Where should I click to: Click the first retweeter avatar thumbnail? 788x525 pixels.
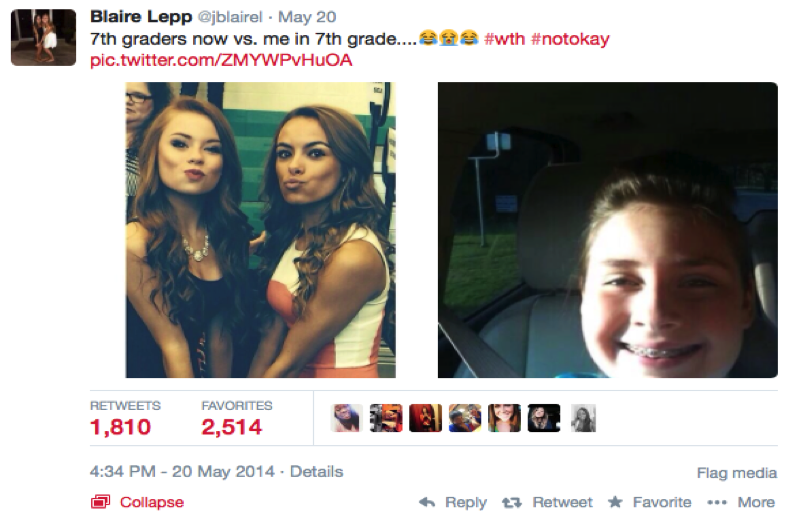point(346,418)
